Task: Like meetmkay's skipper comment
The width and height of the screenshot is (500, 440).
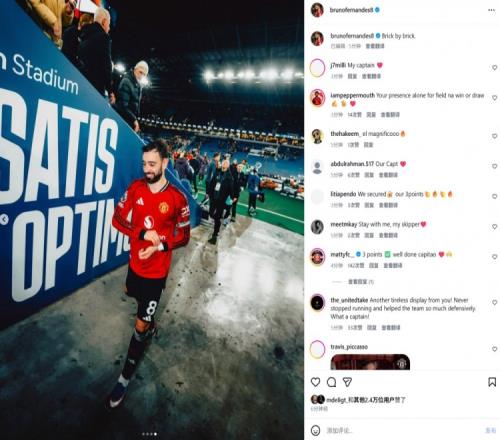Action: (495, 227)
